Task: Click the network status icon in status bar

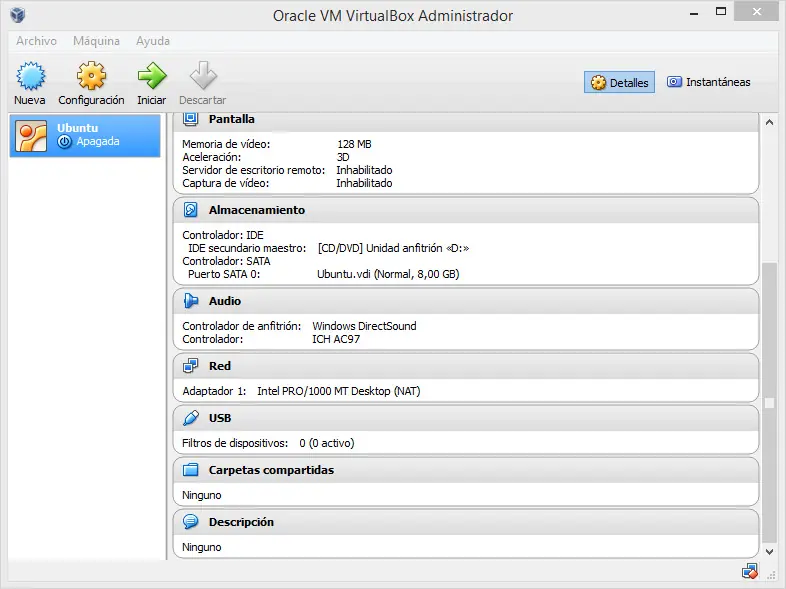Action: (x=750, y=571)
